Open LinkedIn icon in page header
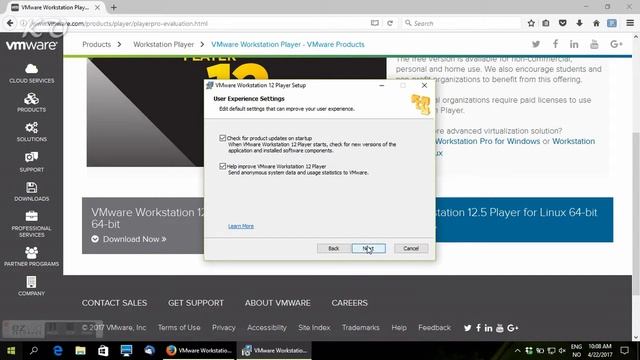Screen dimensions: 640x360 coord(574,44)
